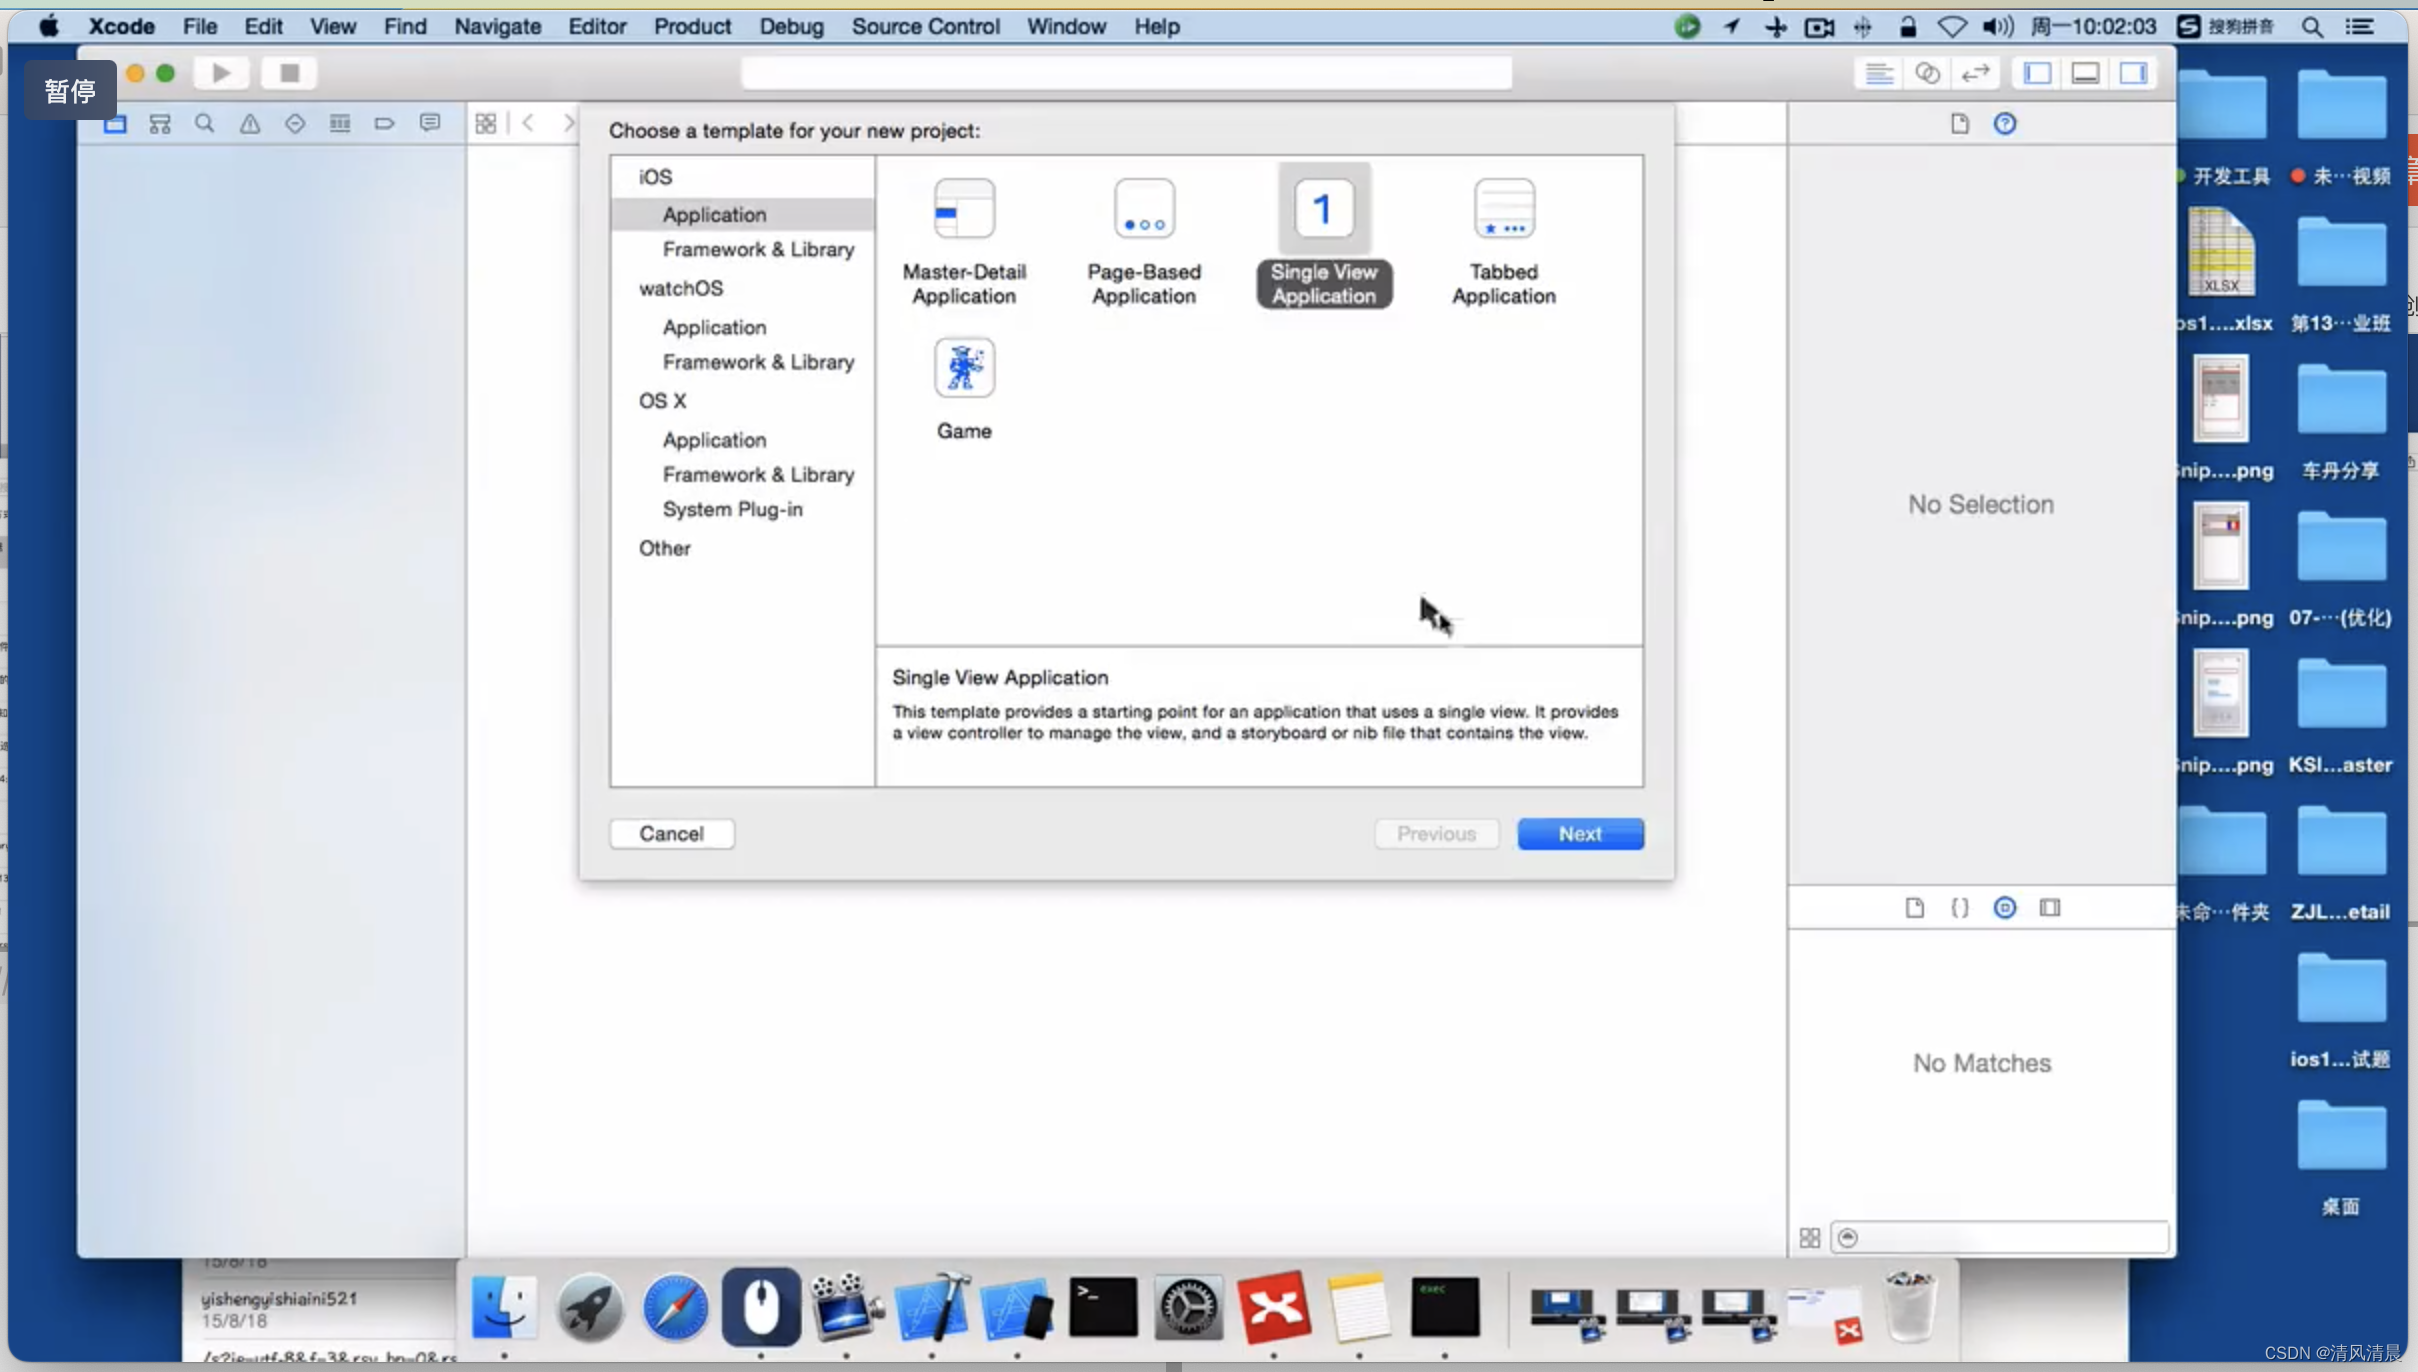Select Framework & Library under watchOS
Image resolution: width=2418 pixels, height=1372 pixels.
(x=758, y=362)
